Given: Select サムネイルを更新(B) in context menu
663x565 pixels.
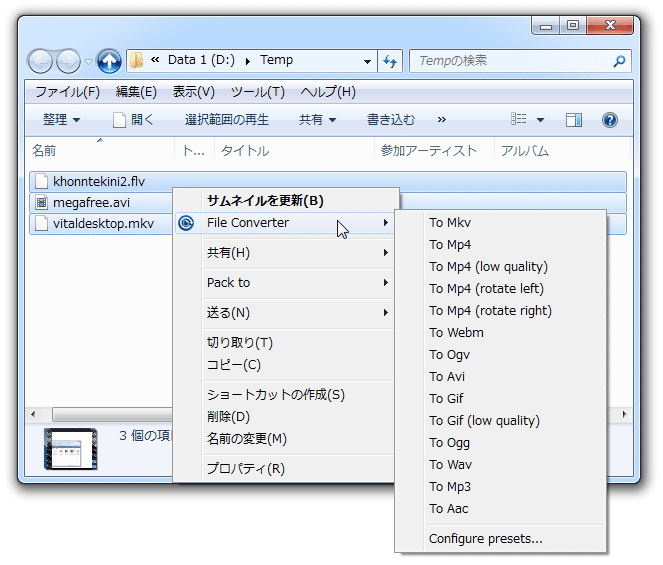Looking at the screenshot, I should [x=286, y=200].
